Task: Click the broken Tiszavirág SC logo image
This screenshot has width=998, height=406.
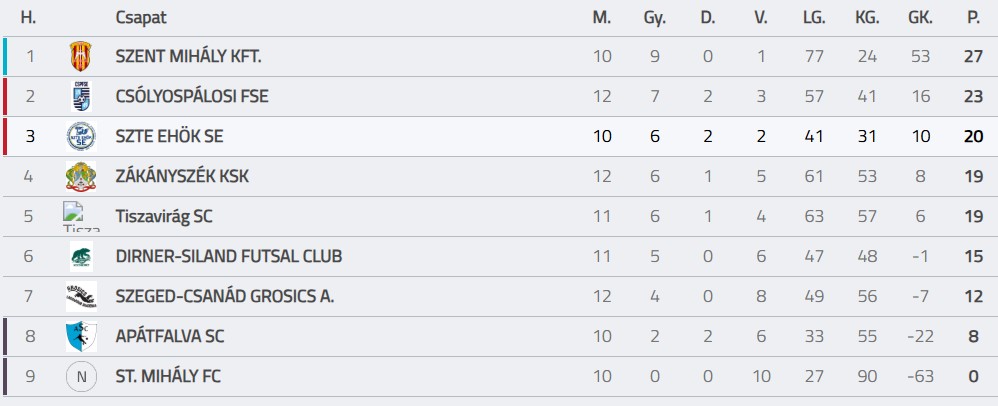Action: click(x=80, y=216)
